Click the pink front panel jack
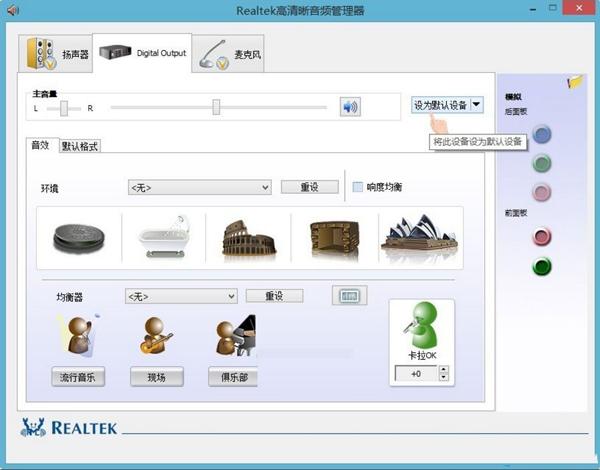This screenshot has width=600, height=470. 542,237
